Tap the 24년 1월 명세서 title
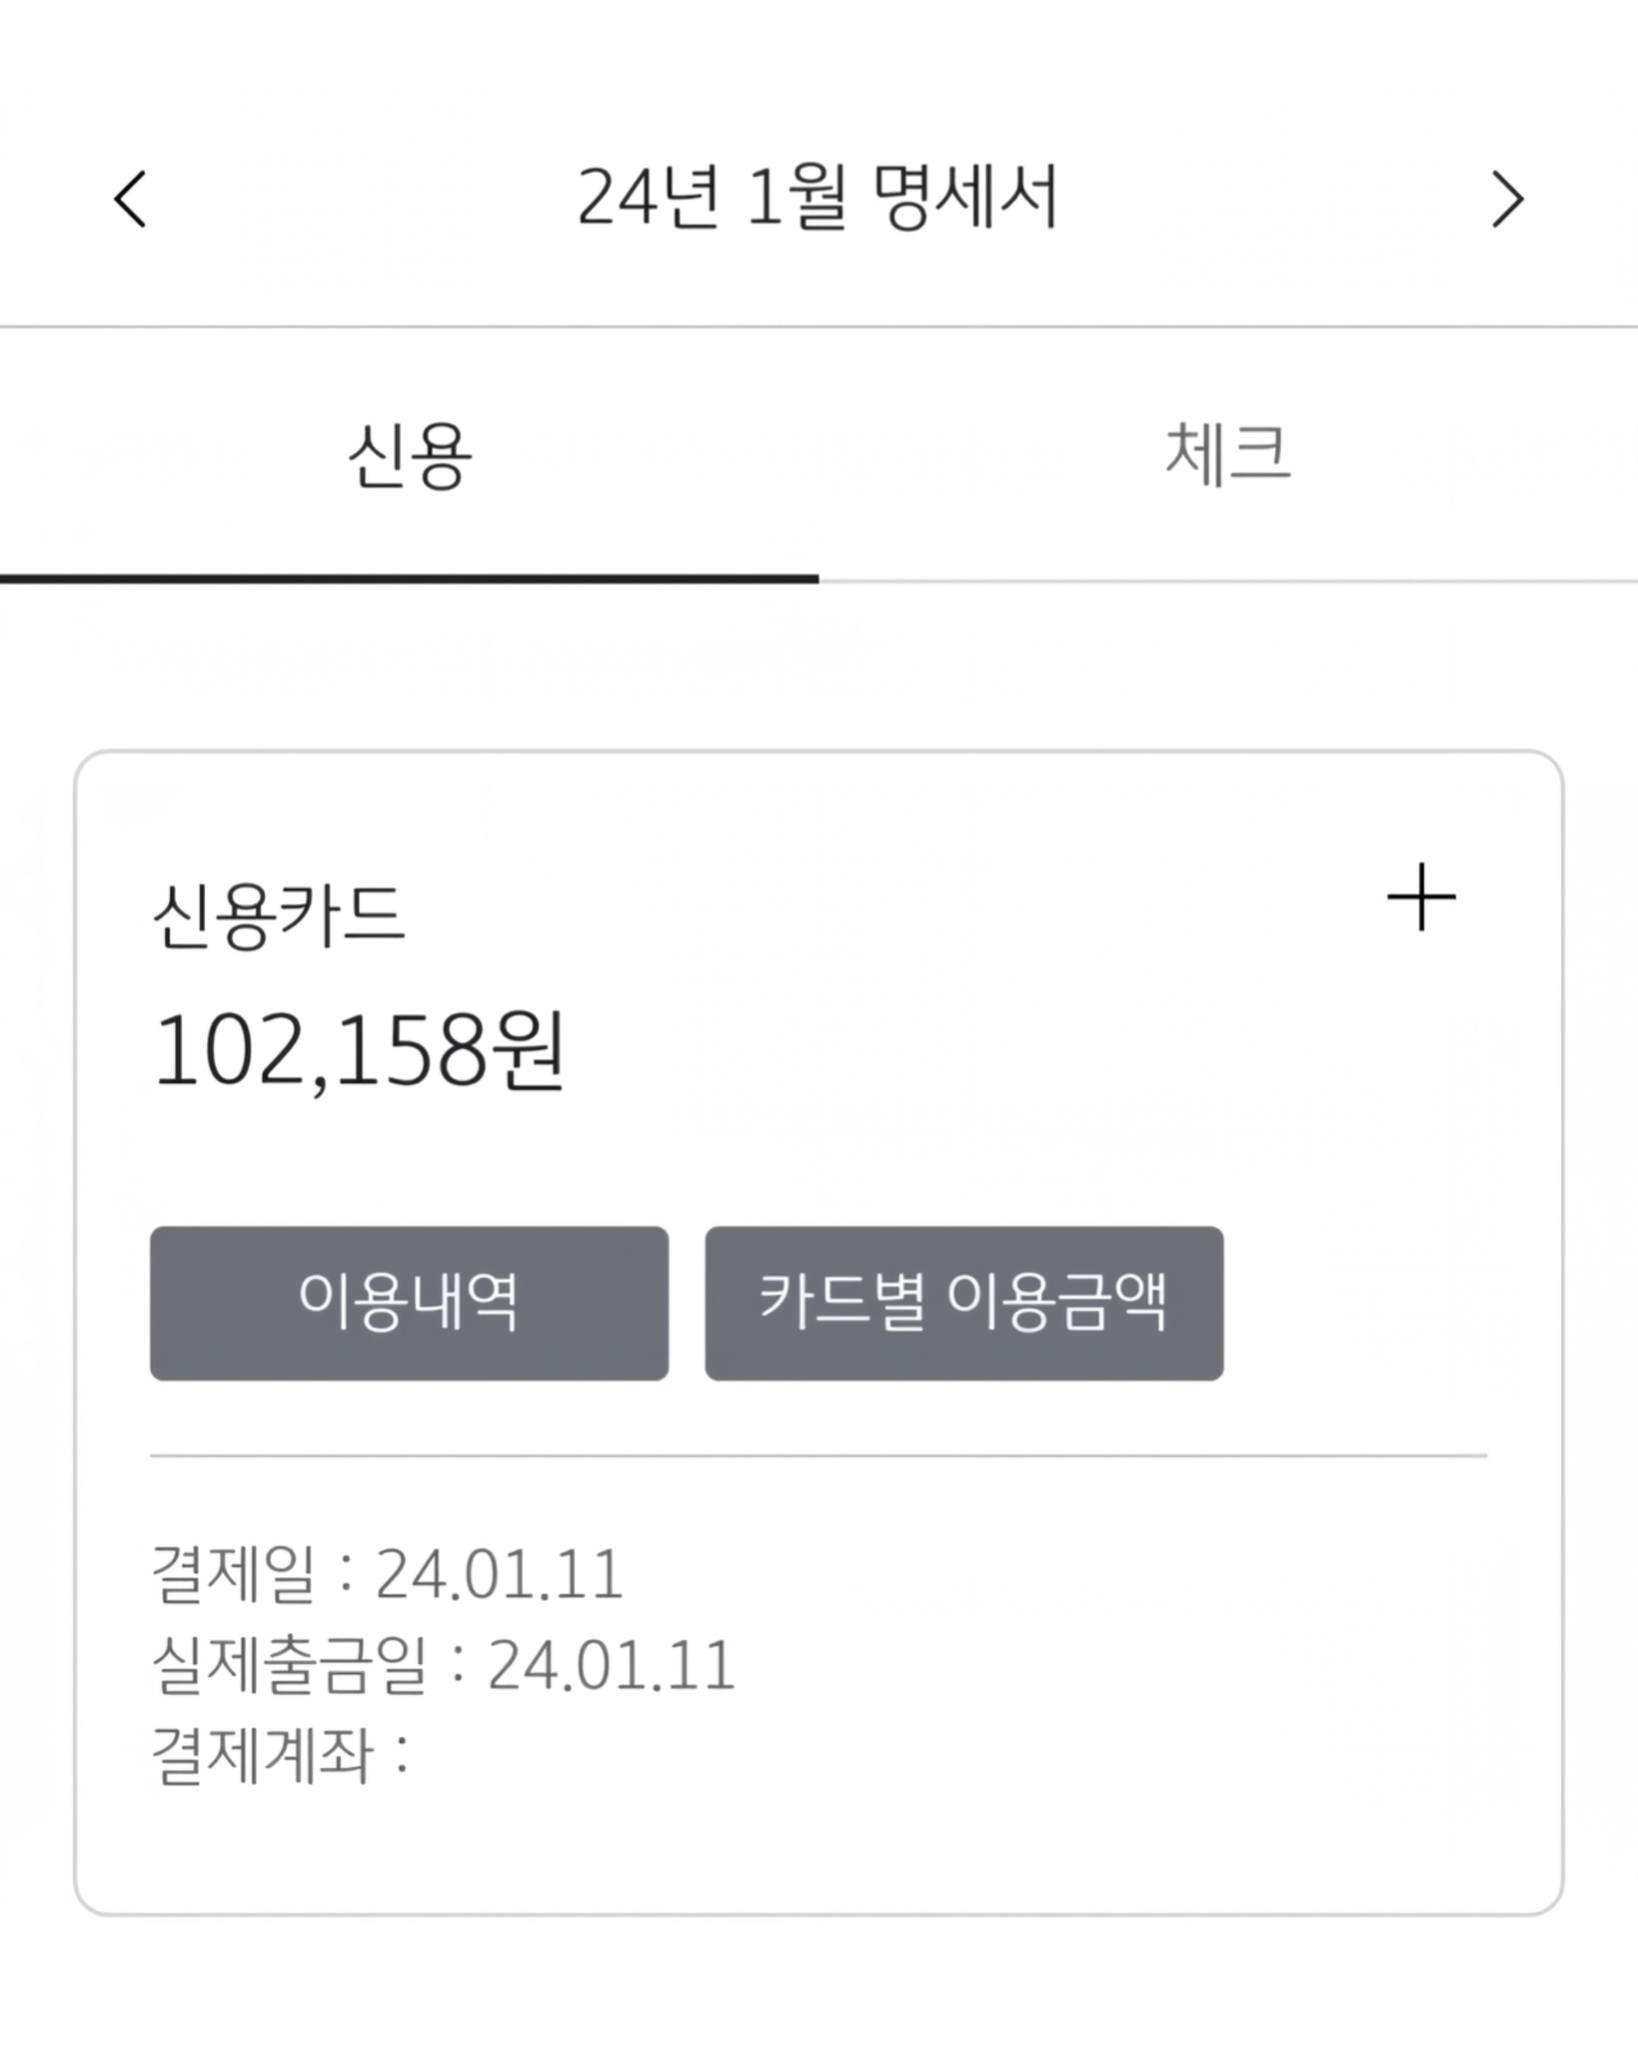The height and width of the screenshot is (2048, 1638). coord(817,198)
